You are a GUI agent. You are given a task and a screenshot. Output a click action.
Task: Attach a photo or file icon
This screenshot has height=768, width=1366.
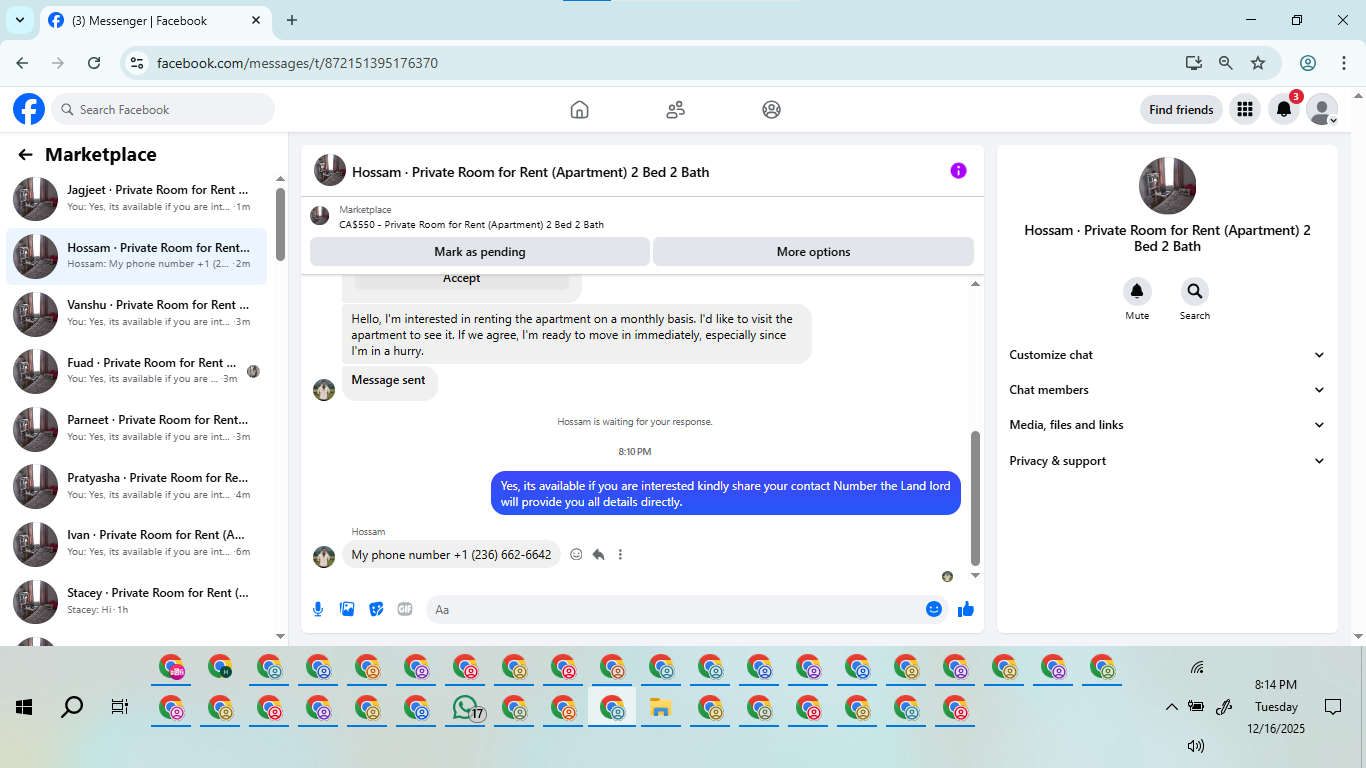tap(347, 609)
